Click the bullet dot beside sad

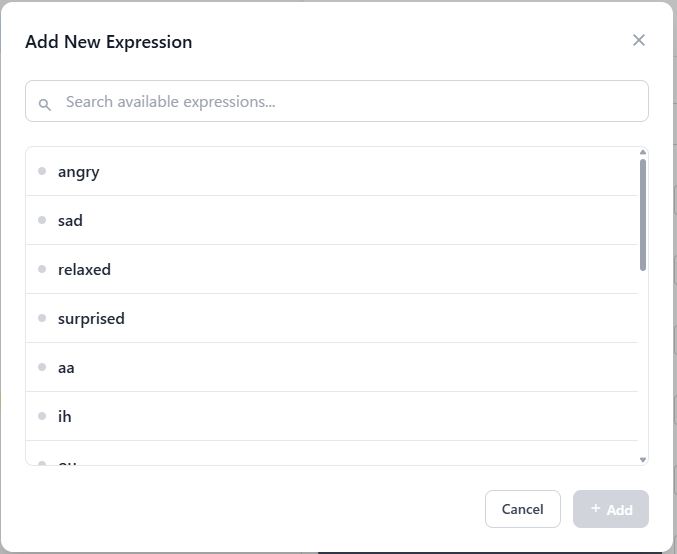(42, 220)
